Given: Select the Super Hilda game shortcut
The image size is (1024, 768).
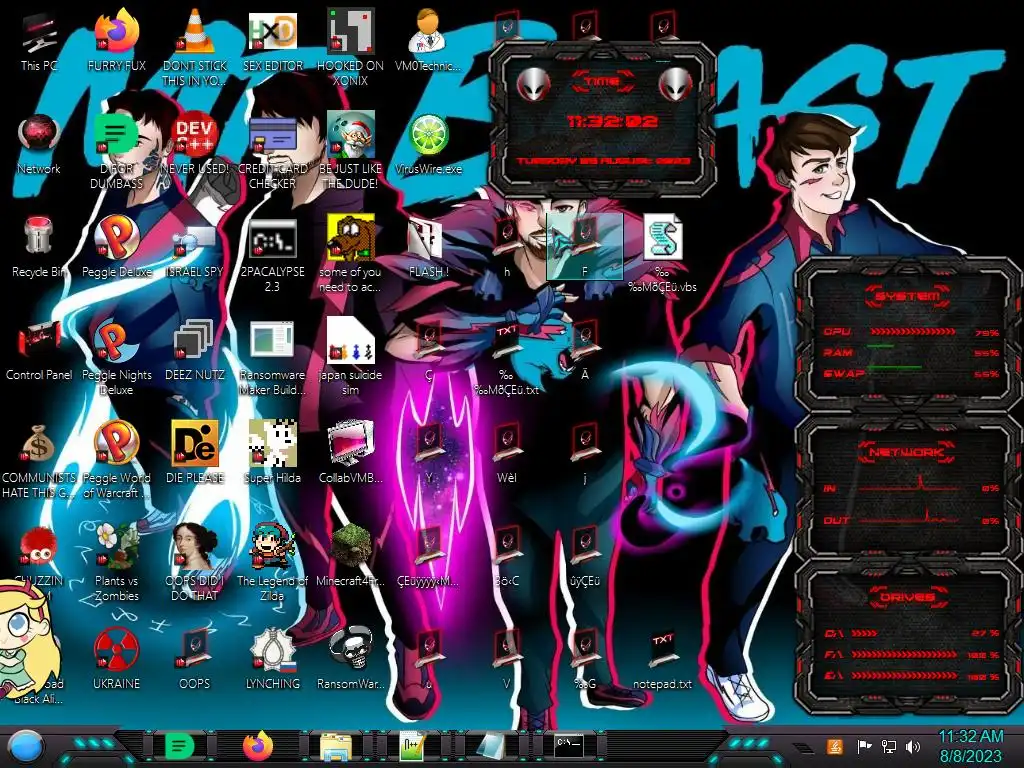Looking at the screenshot, I should (272, 454).
